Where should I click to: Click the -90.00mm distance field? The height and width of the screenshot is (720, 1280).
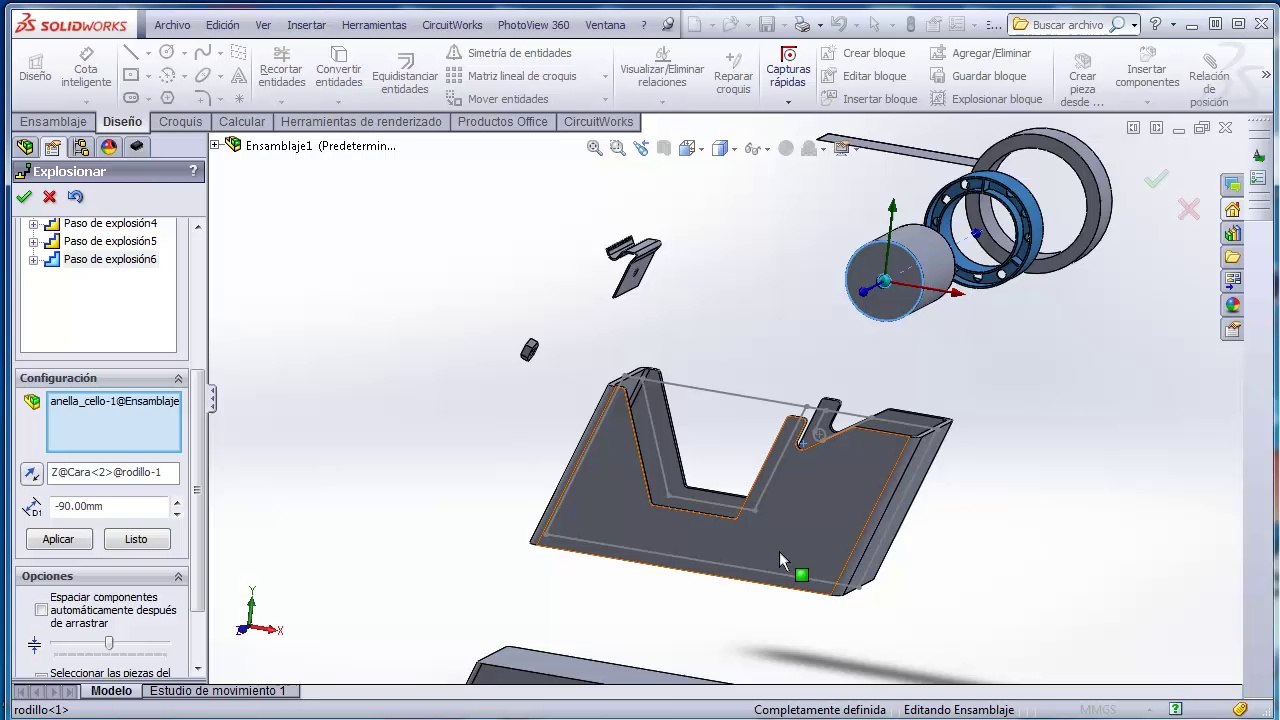coord(110,507)
